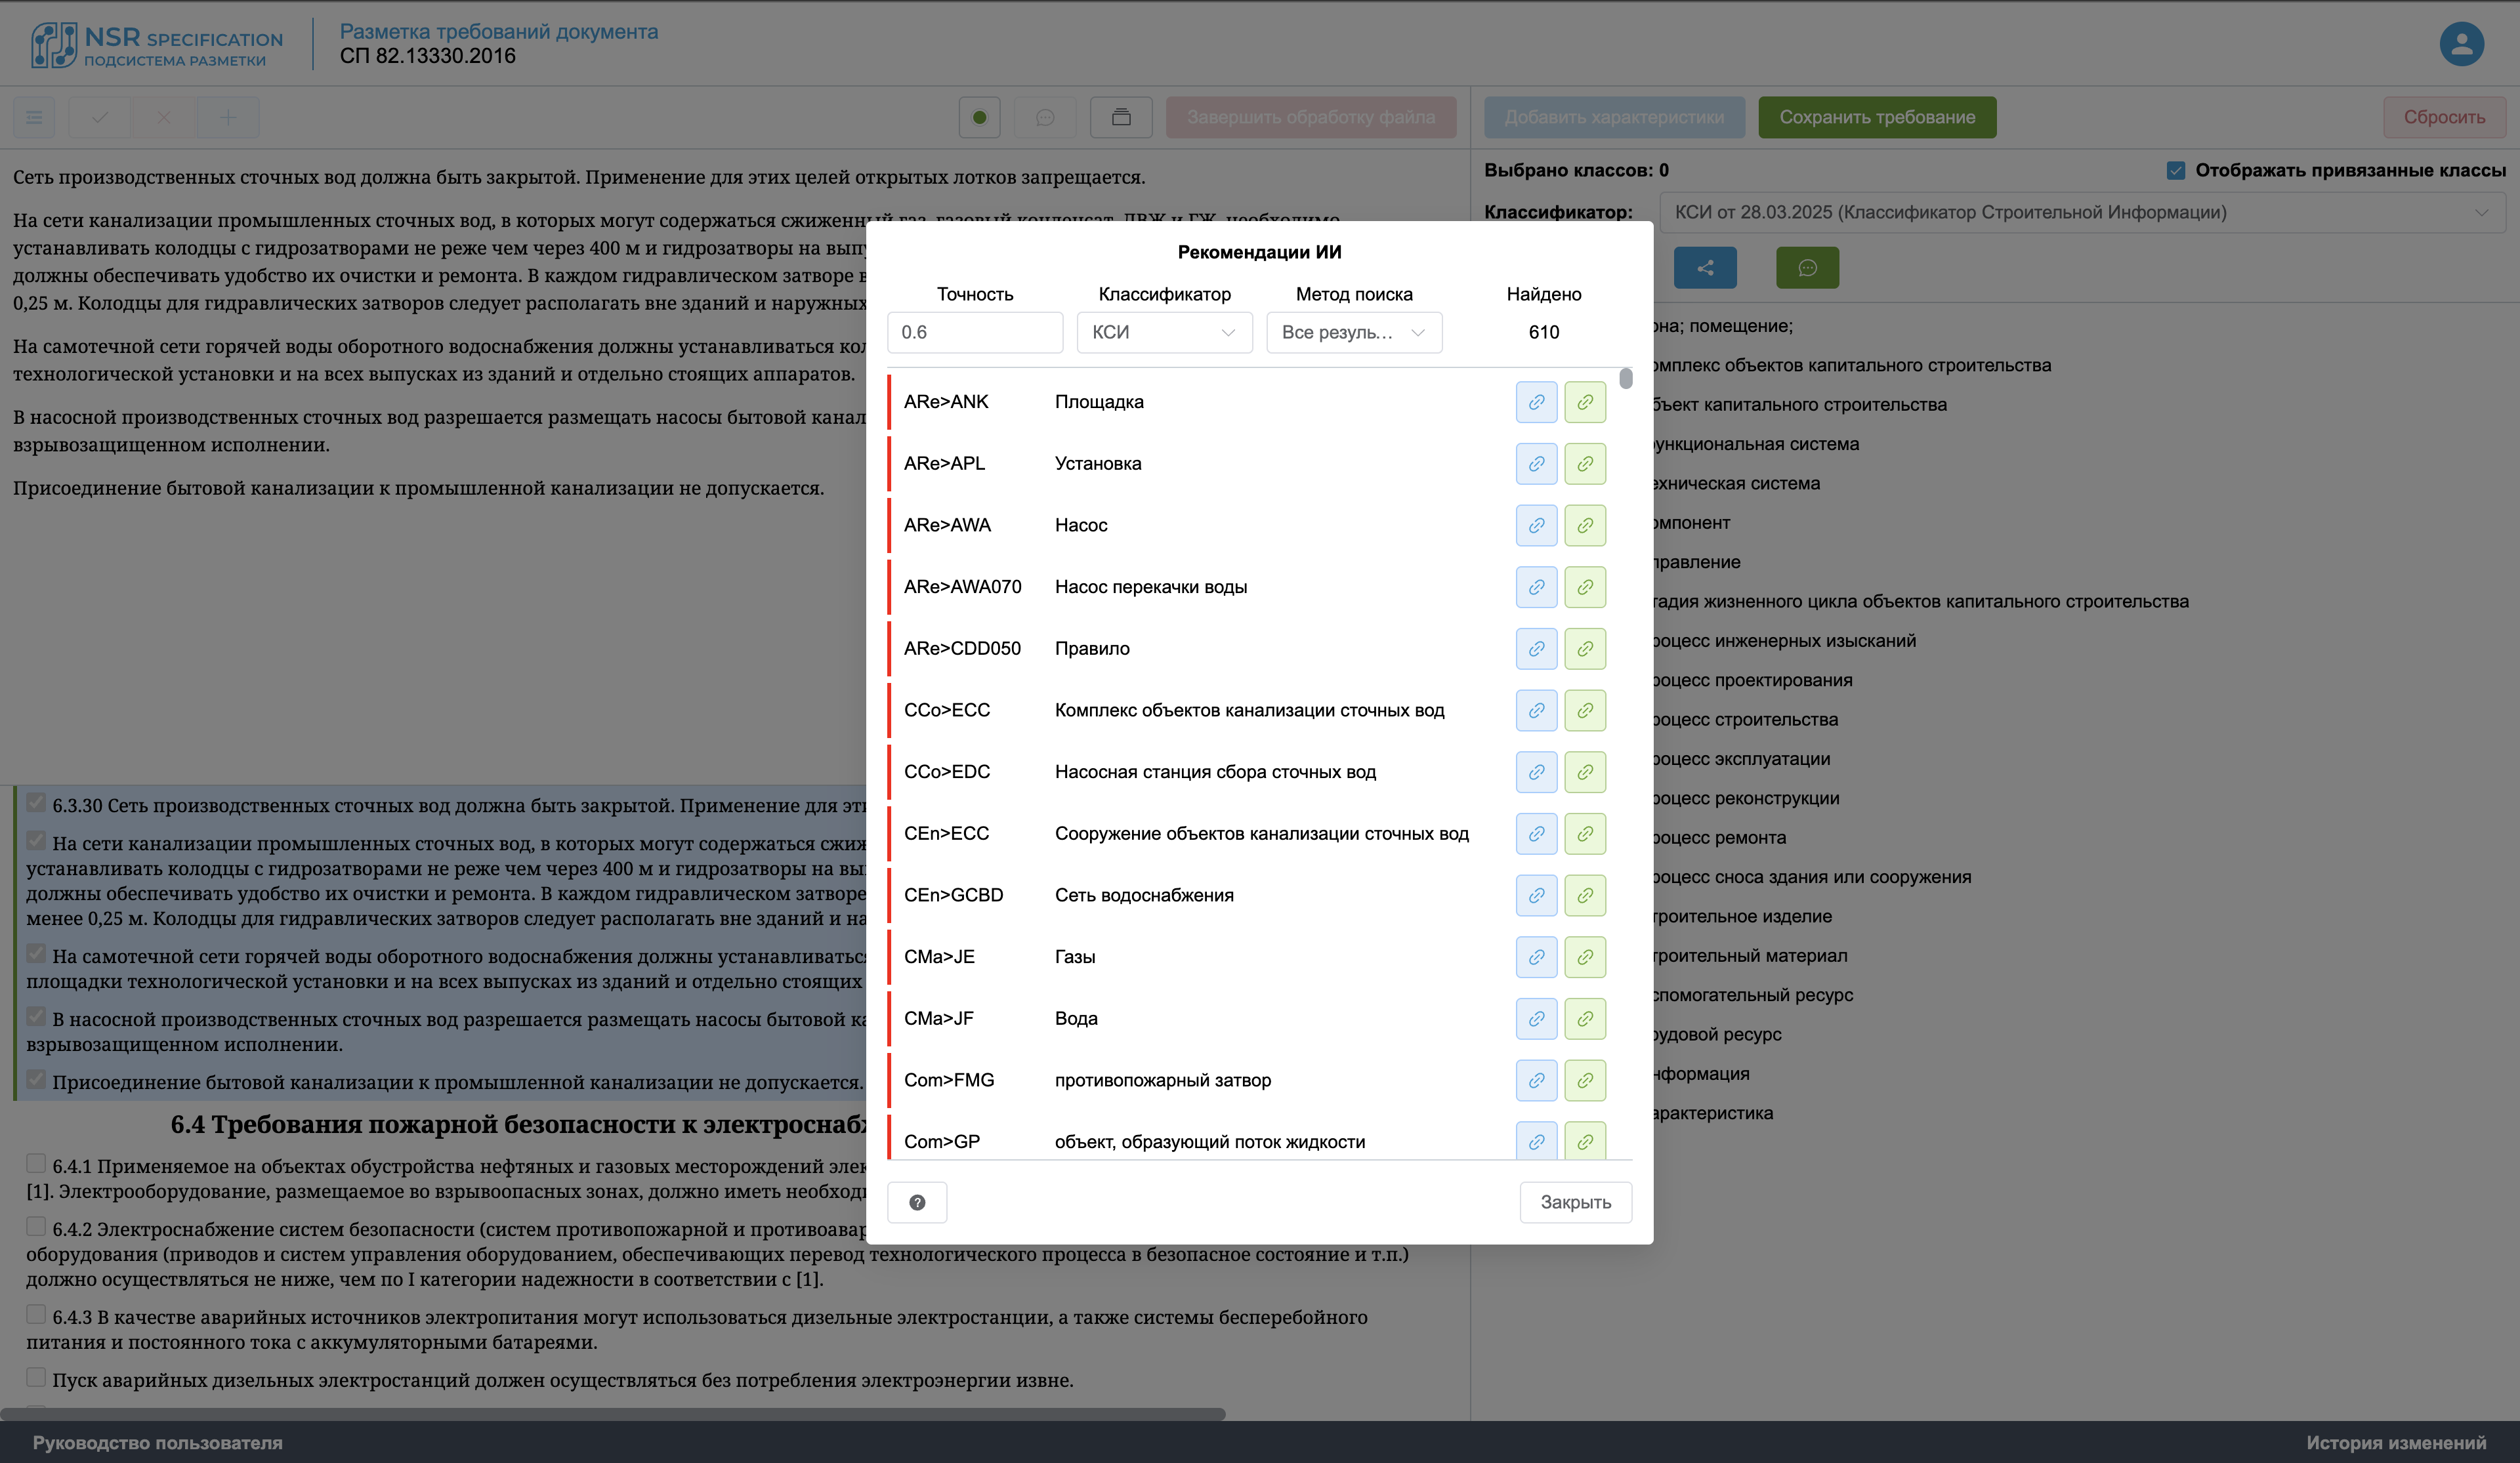The image size is (2520, 1463).
Task: Click the green link icon for Насос
Action: (1585, 525)
